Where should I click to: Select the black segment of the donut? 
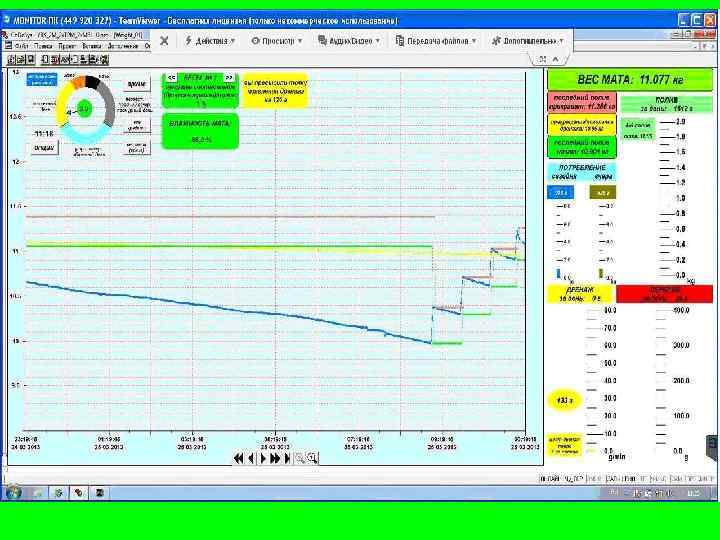(92, 82)
